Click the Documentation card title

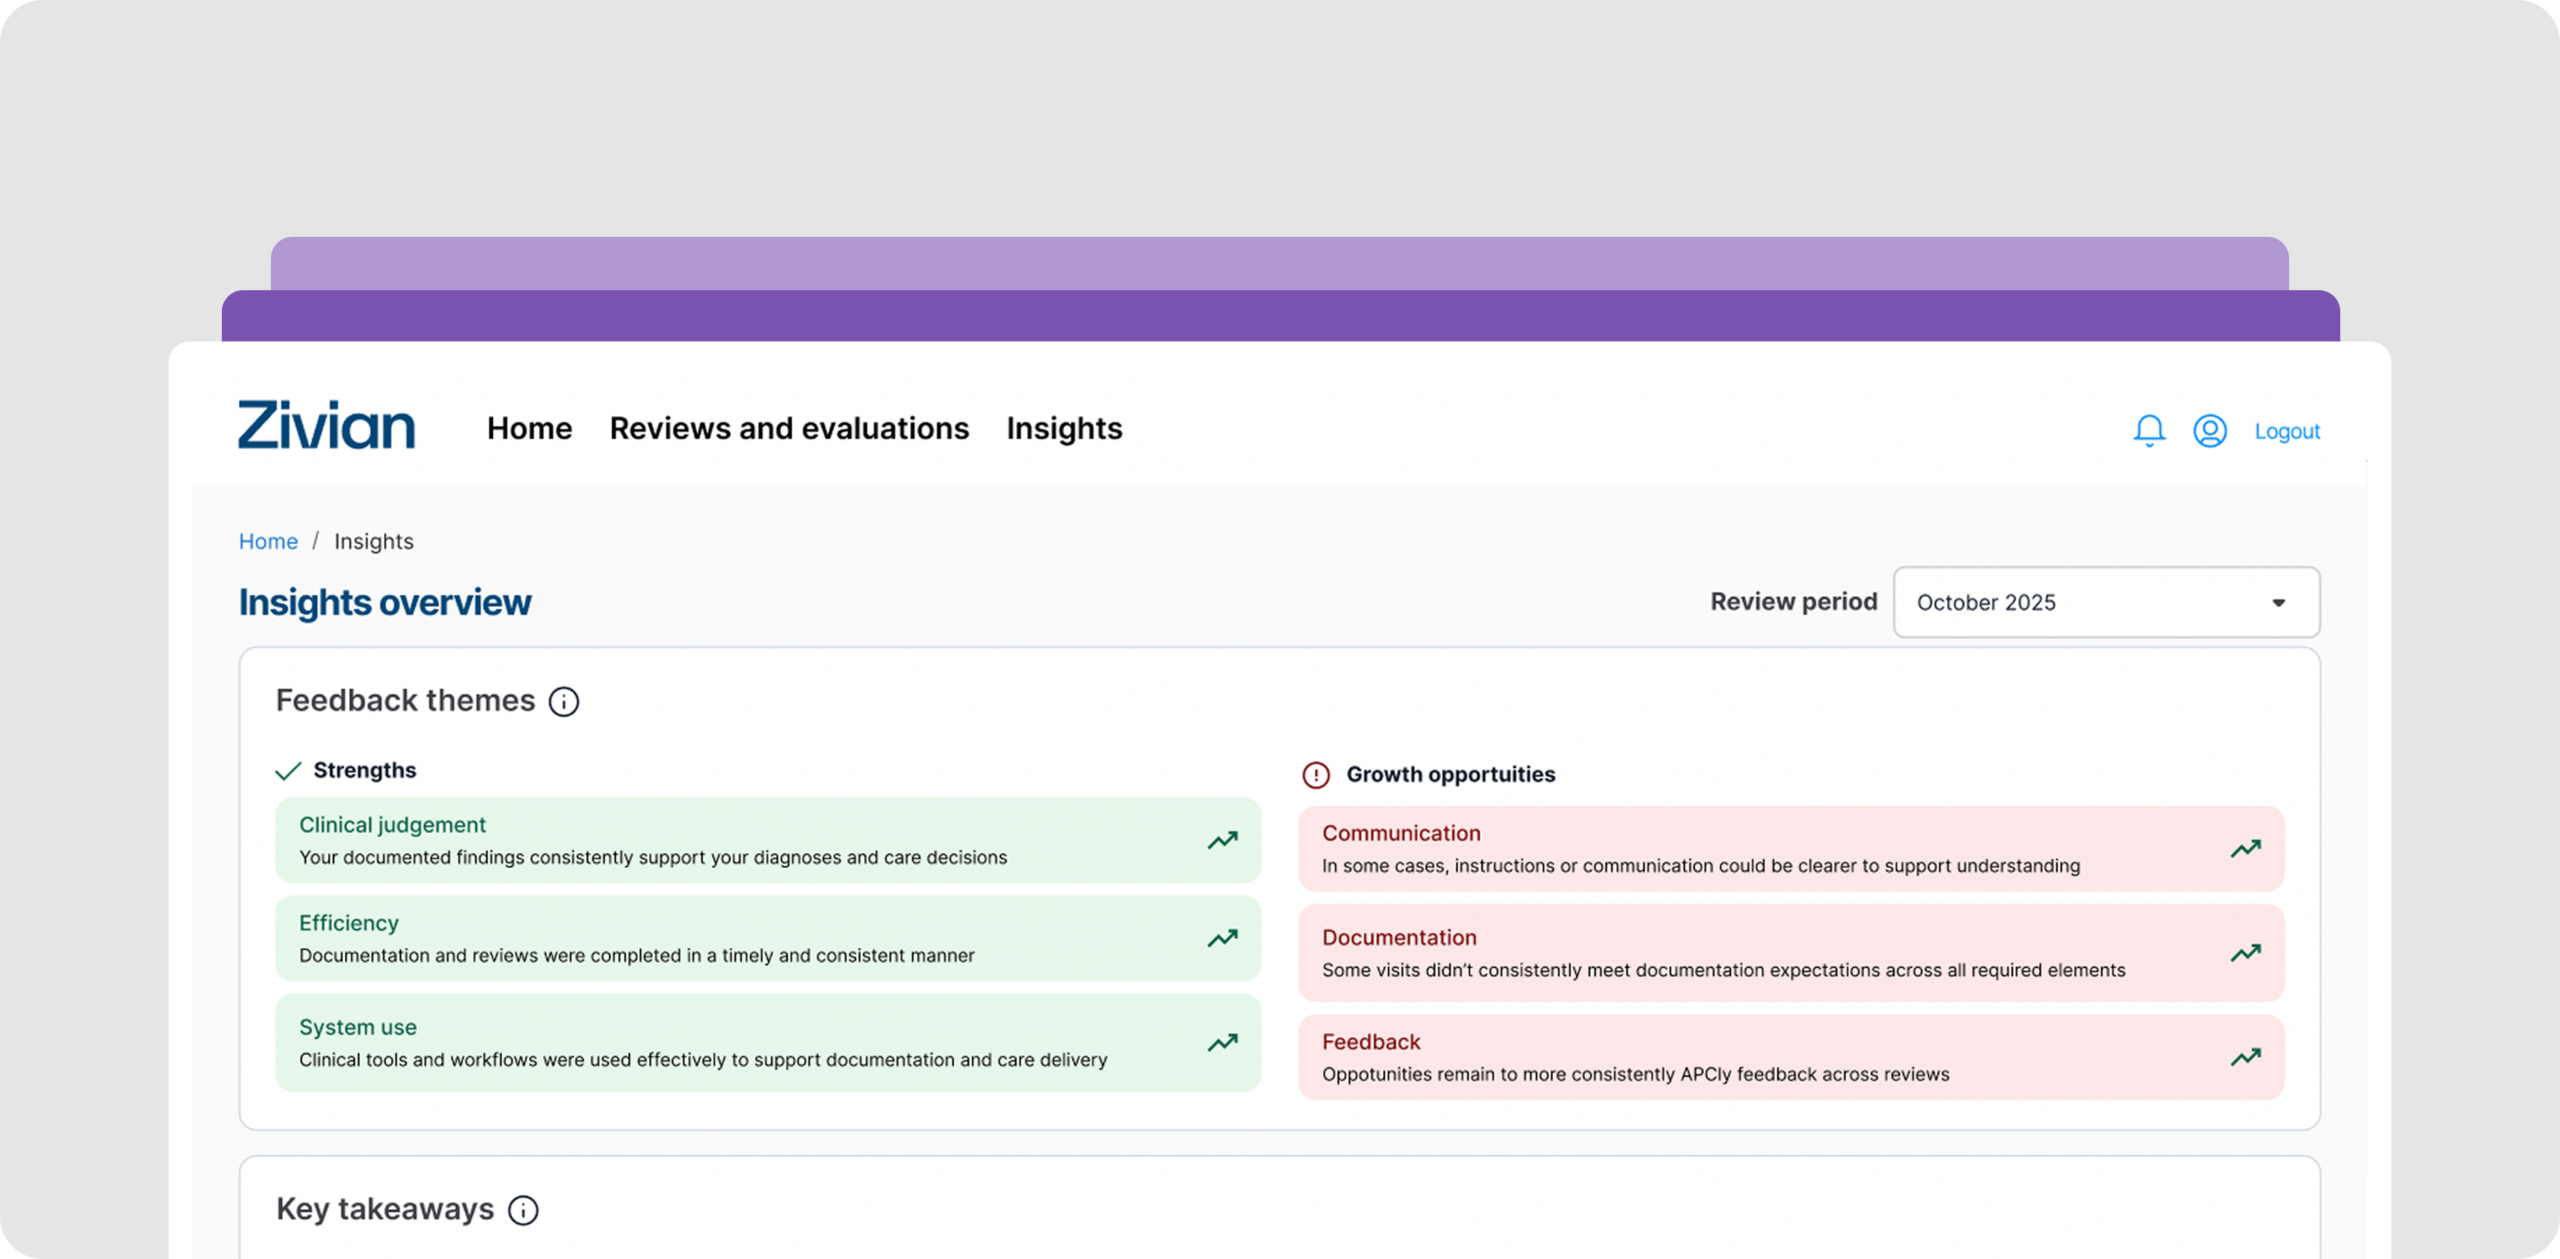click(x=1399, y=937)
